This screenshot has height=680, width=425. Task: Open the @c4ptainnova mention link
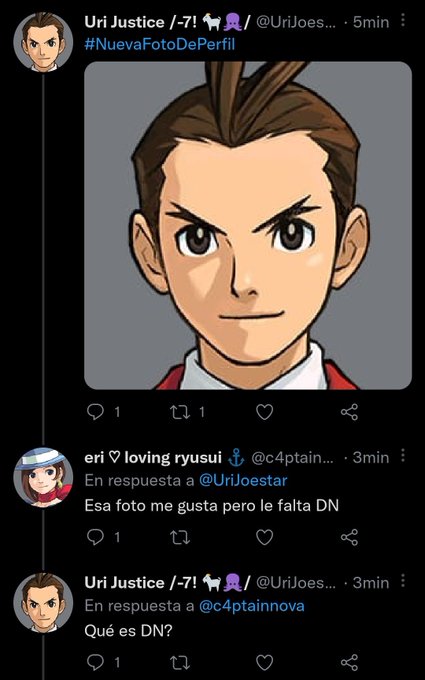252,606
